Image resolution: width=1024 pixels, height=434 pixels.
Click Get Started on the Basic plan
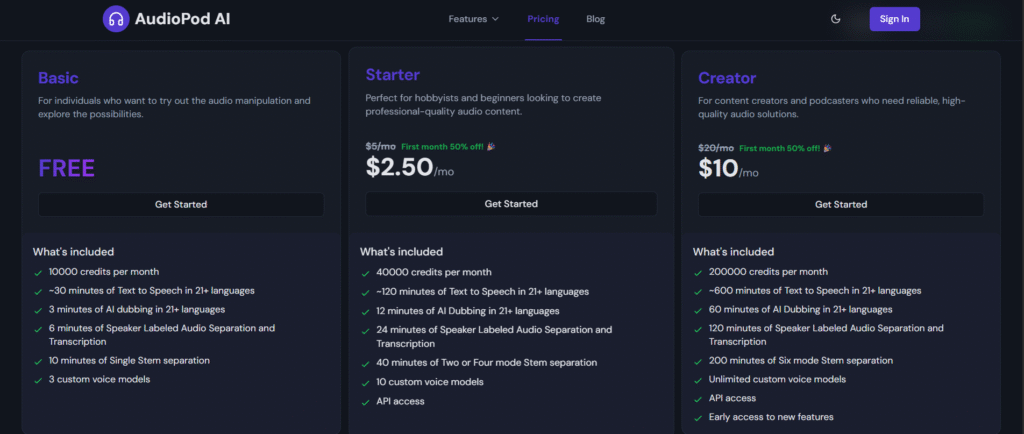[181, 204]
